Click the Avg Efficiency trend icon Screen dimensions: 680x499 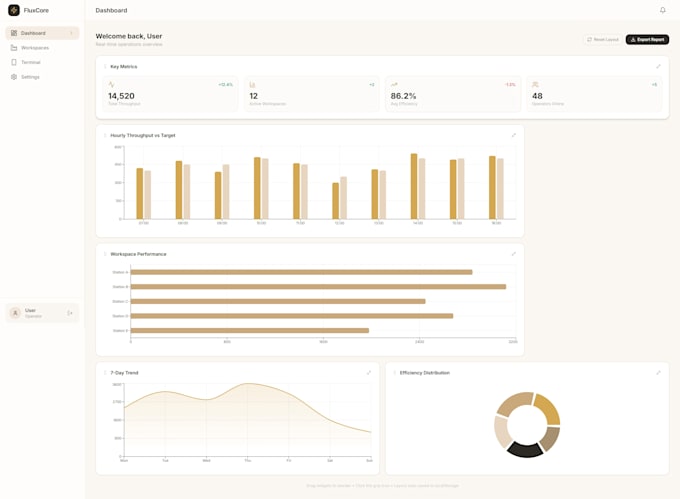coord(394,85)
